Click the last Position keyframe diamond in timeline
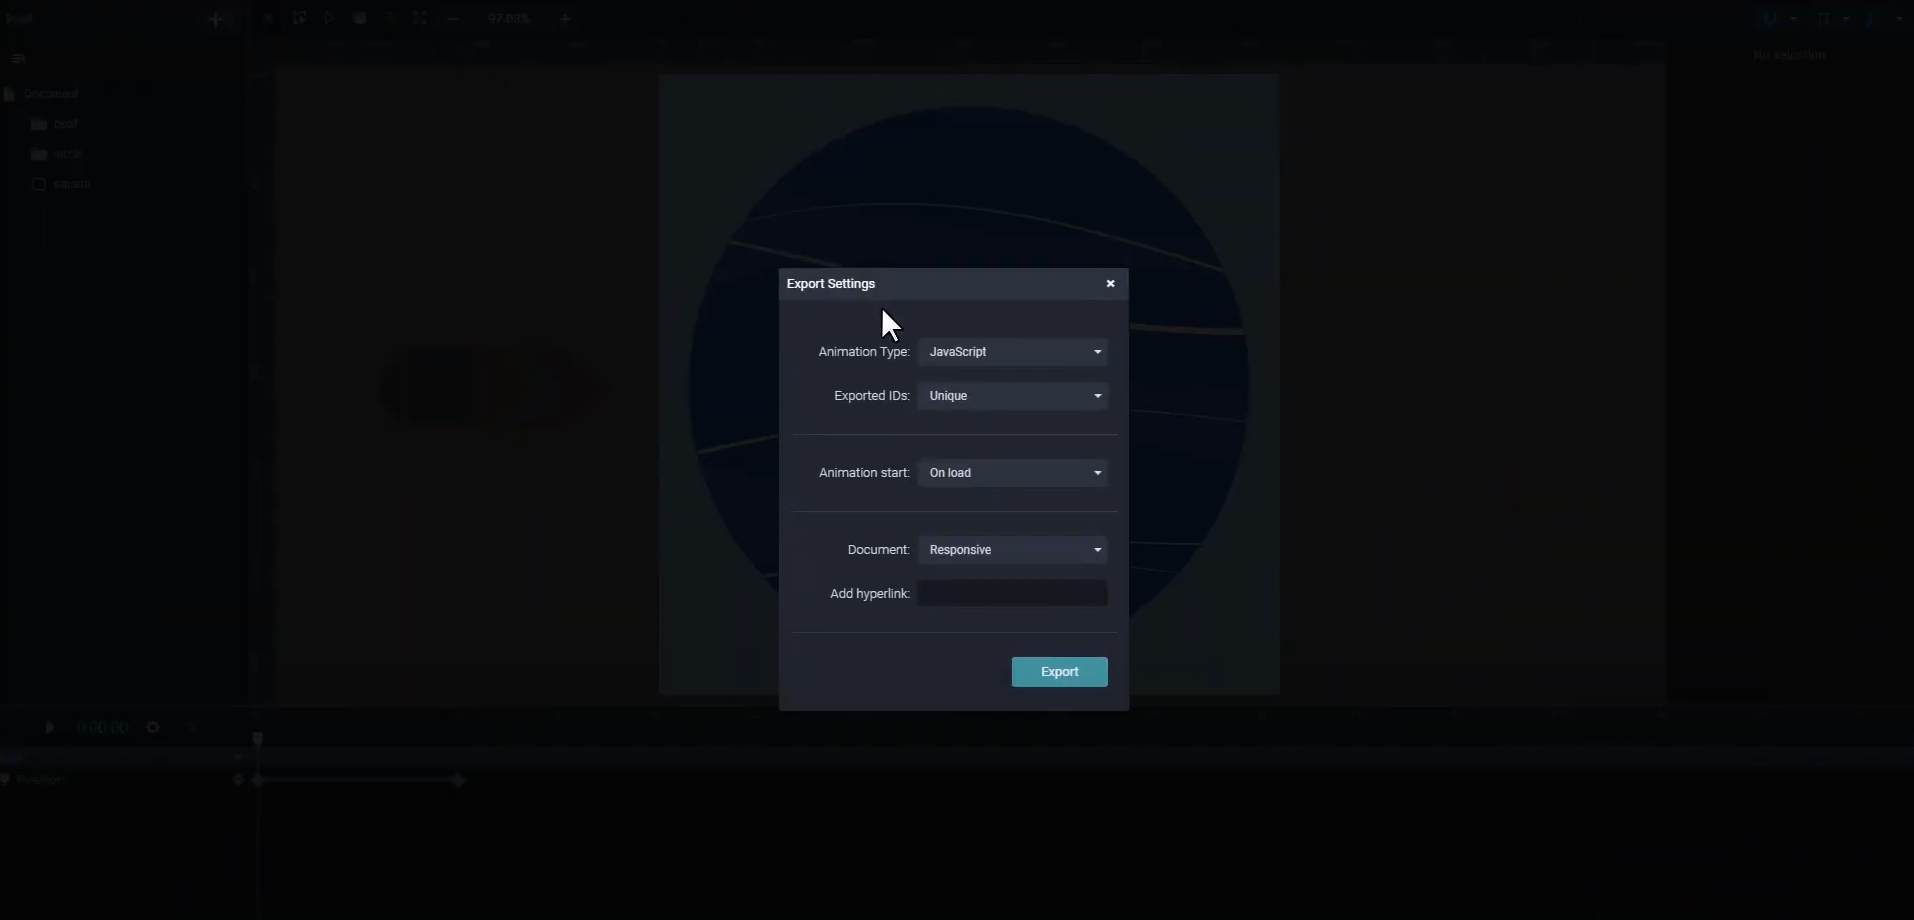The height and width of the screenshot is (920, 1914). (x=458, y=780)
